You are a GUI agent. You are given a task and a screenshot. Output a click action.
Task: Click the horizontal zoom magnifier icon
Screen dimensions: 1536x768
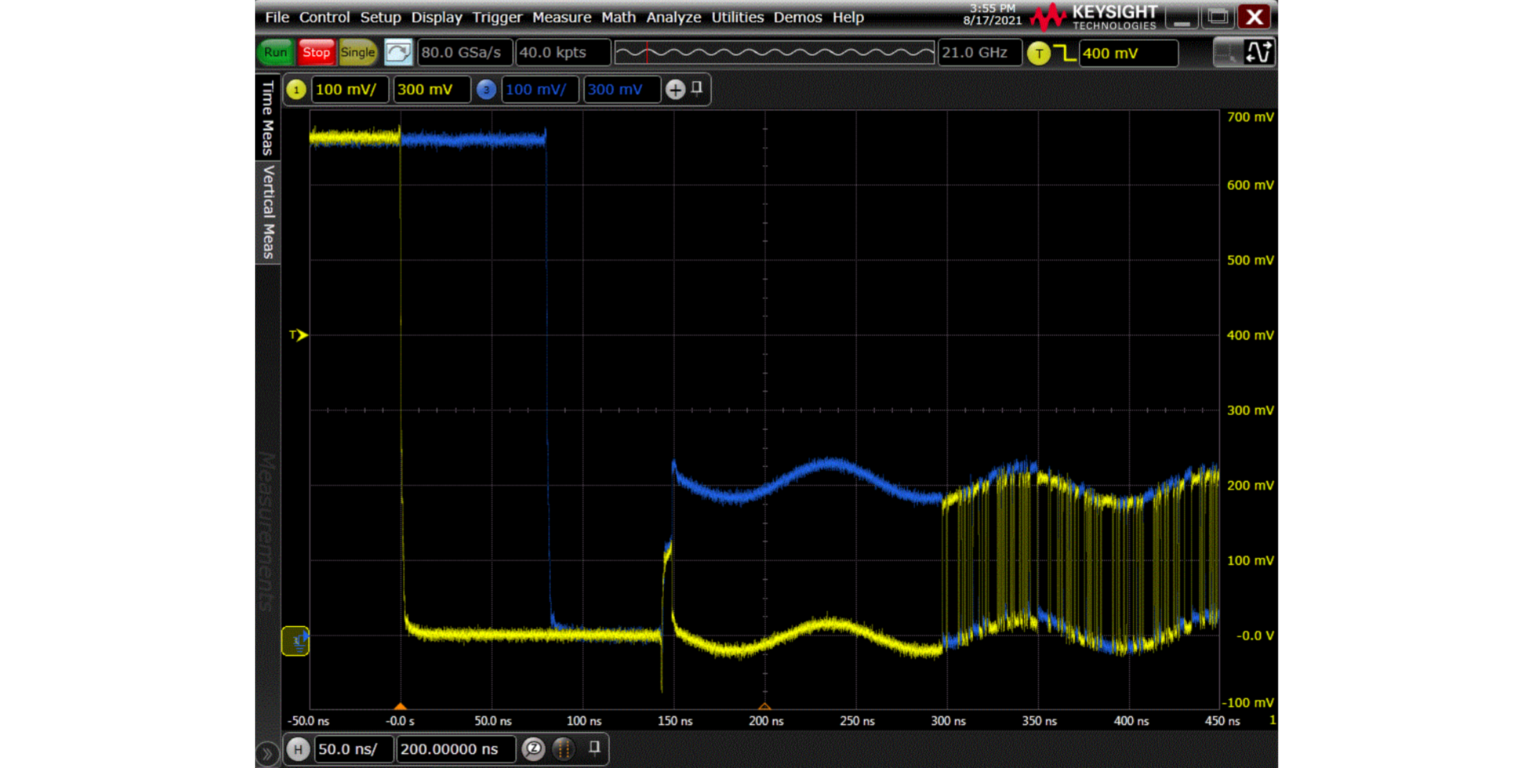[x=534, y=749]
